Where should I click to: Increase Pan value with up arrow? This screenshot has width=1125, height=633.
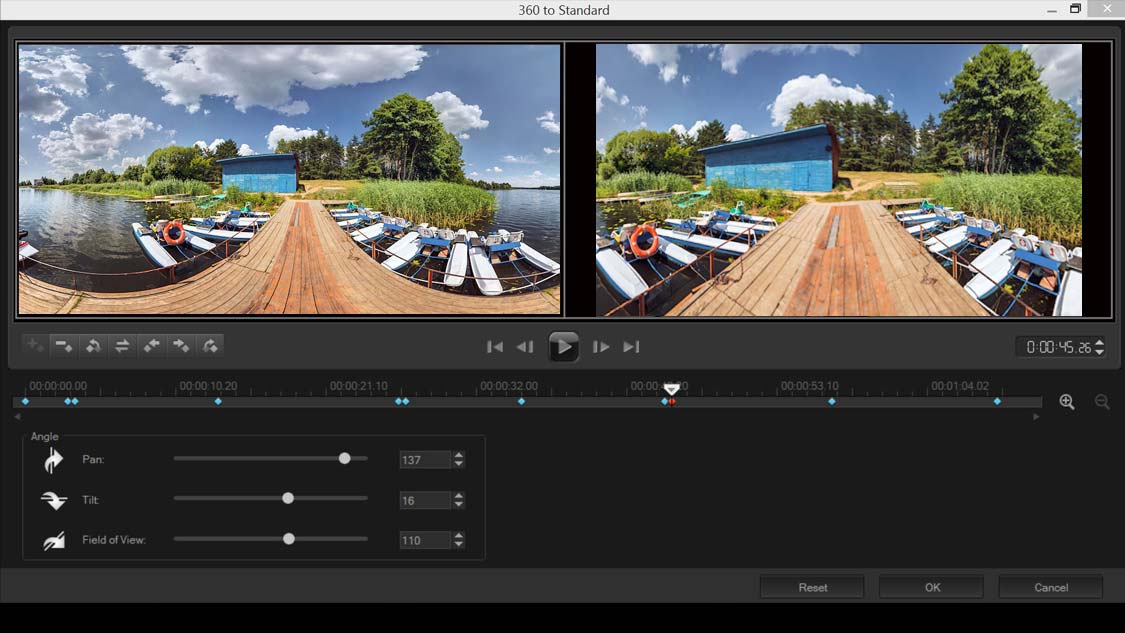(x=459, y=455)
